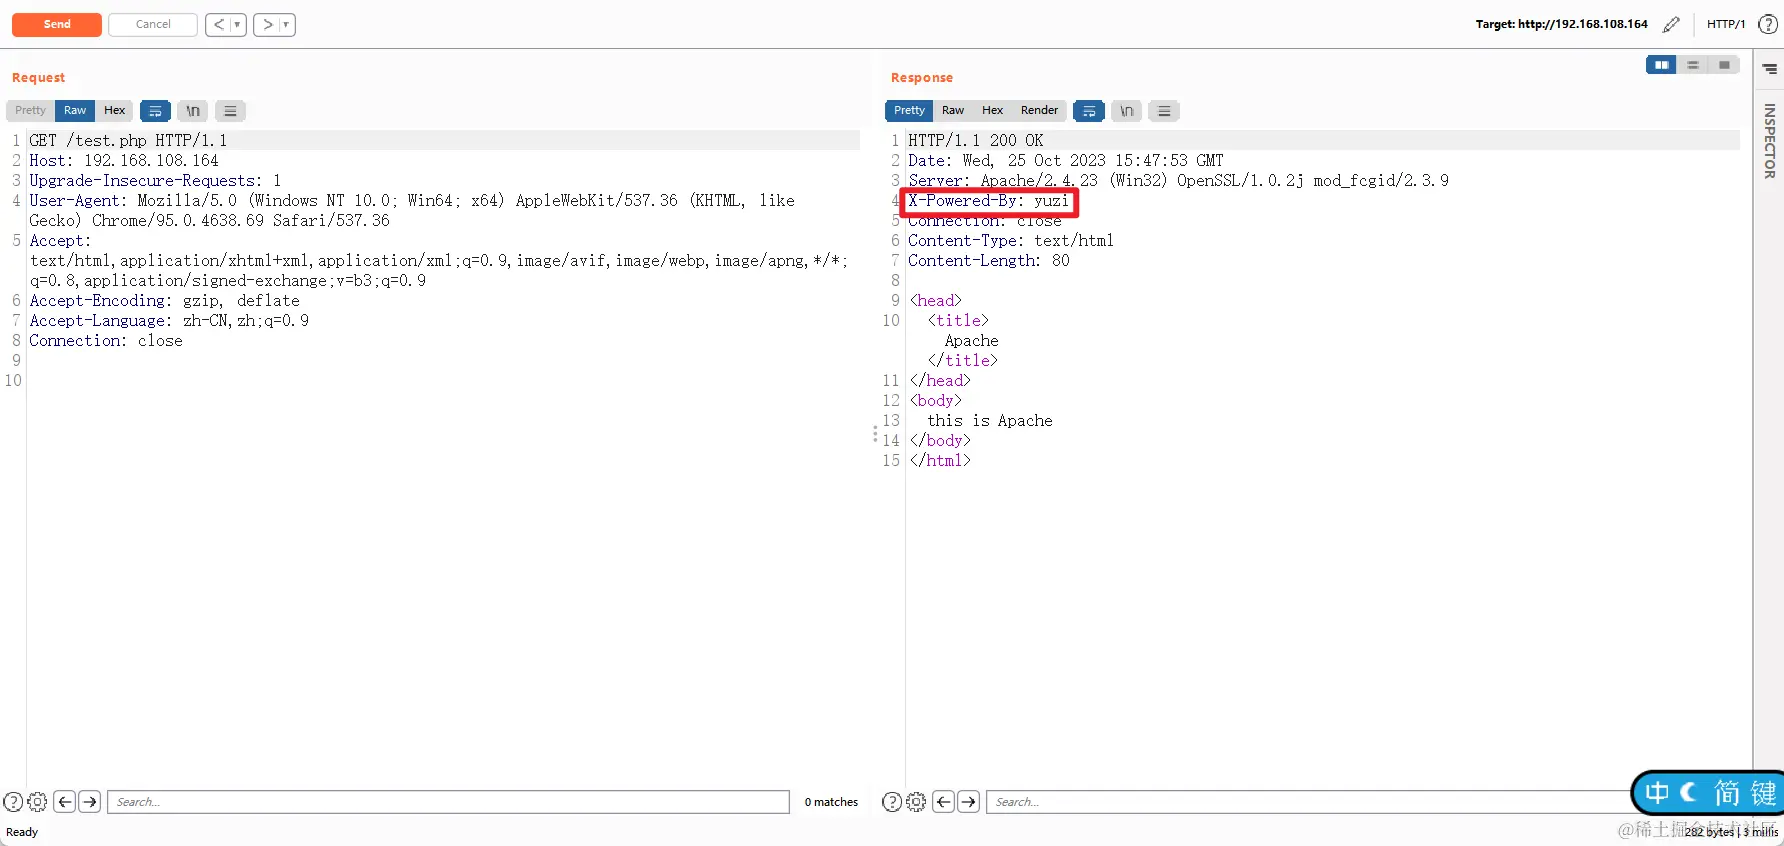Viewport: 1784px width, 846px height.
Task: Go to next match in Response search
Action: (x=969, y=802)
